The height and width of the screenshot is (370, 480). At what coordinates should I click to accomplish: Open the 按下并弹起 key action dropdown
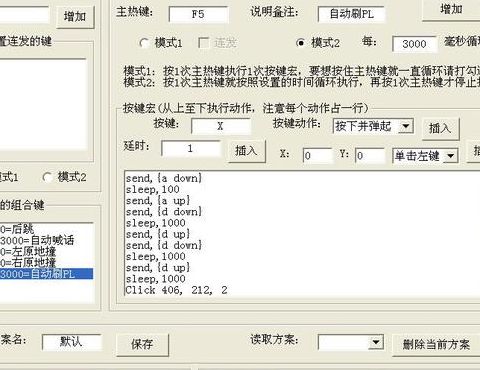(x=406, y=126)
